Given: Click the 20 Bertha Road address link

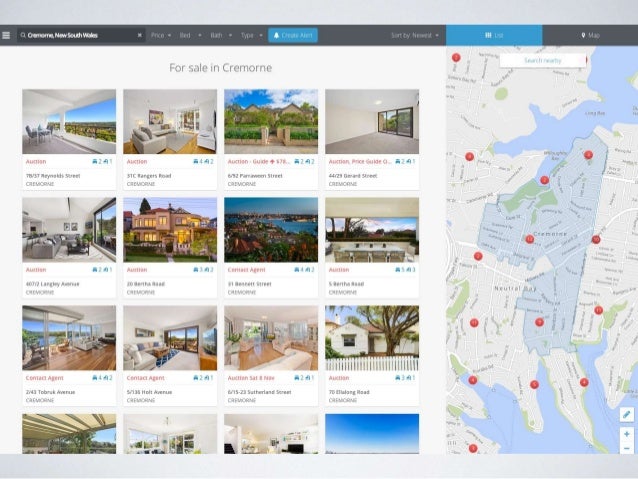Looking at the screenshot, I should [x=146, y=284].
